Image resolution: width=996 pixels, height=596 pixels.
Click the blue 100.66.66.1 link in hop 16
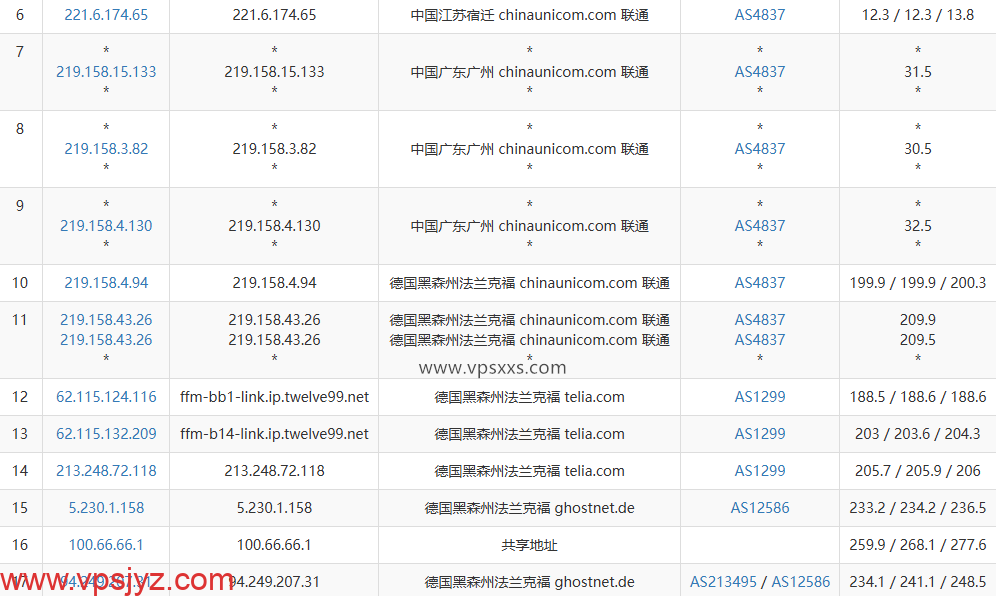click(106, 545)
